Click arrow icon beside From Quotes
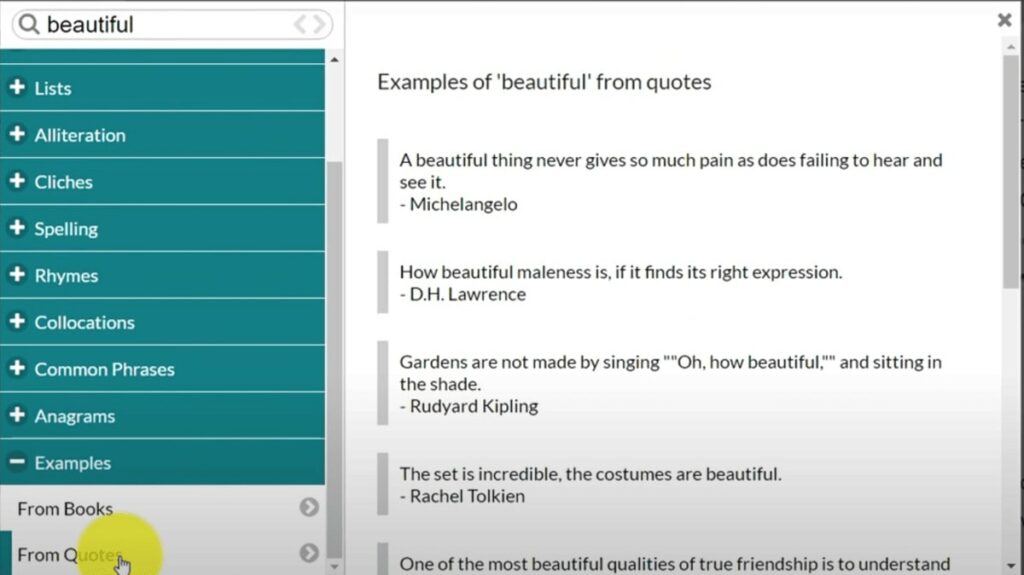 309,553
